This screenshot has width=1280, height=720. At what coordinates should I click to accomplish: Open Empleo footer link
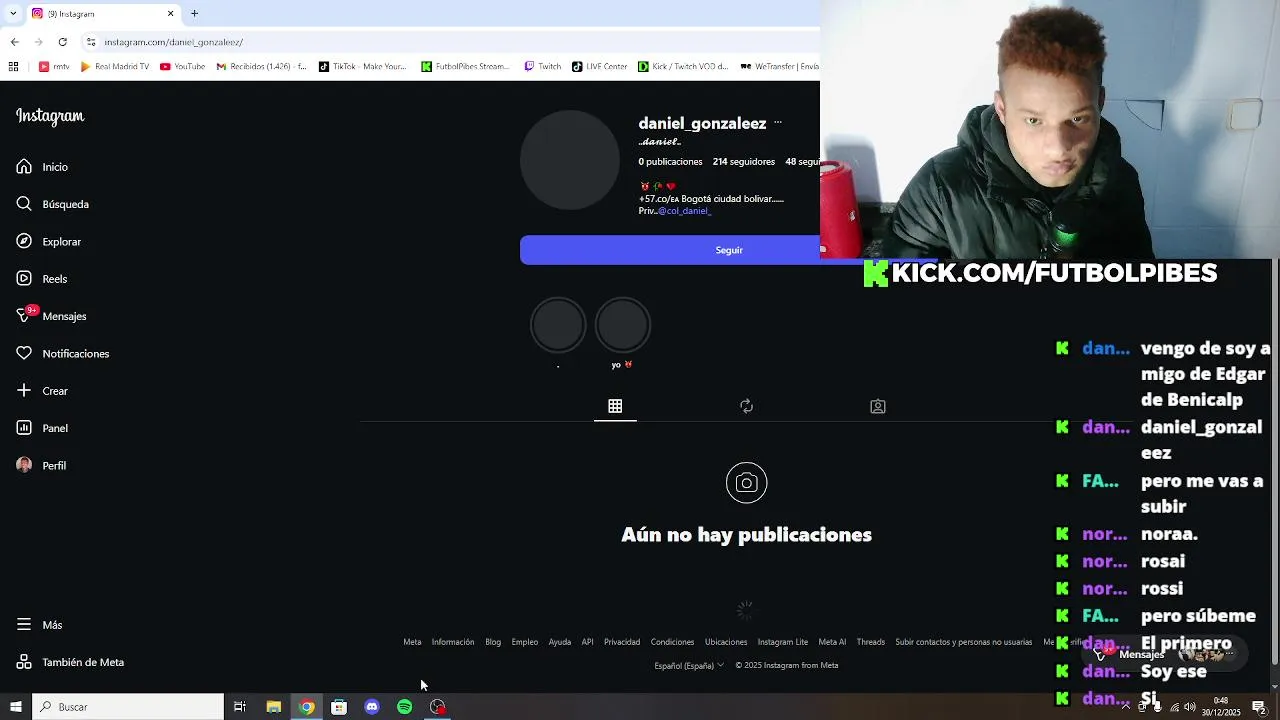click(525, 642)
